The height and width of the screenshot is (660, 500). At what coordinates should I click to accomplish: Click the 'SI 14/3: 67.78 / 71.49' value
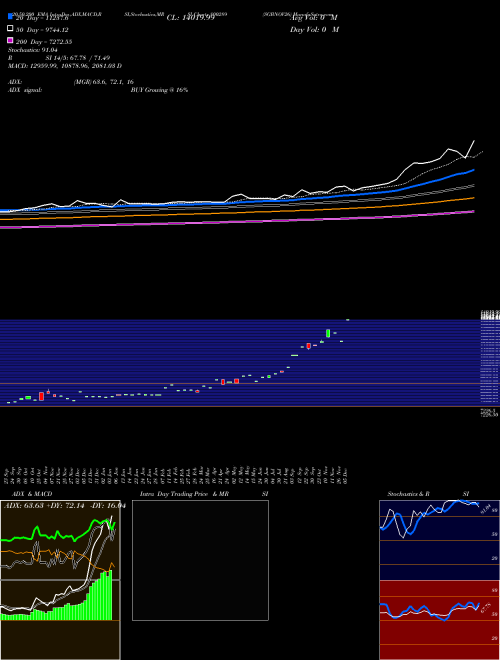click(x=77, y=58)
